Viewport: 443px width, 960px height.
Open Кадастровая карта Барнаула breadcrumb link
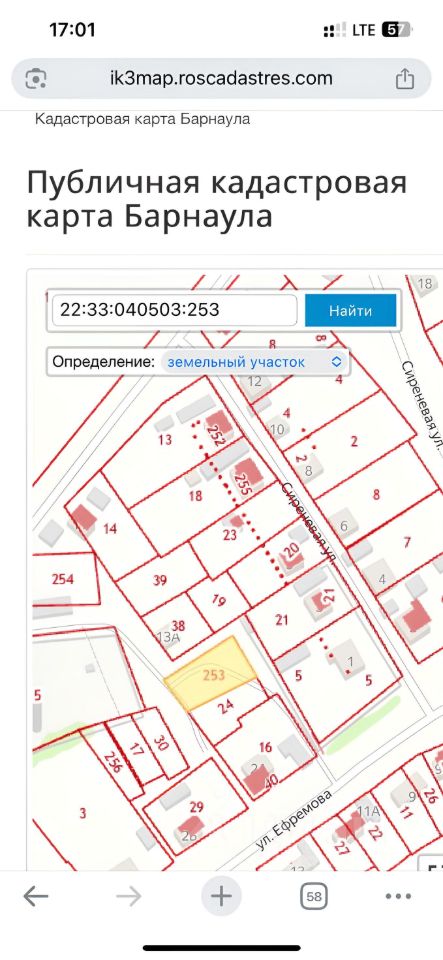(143, 119)
